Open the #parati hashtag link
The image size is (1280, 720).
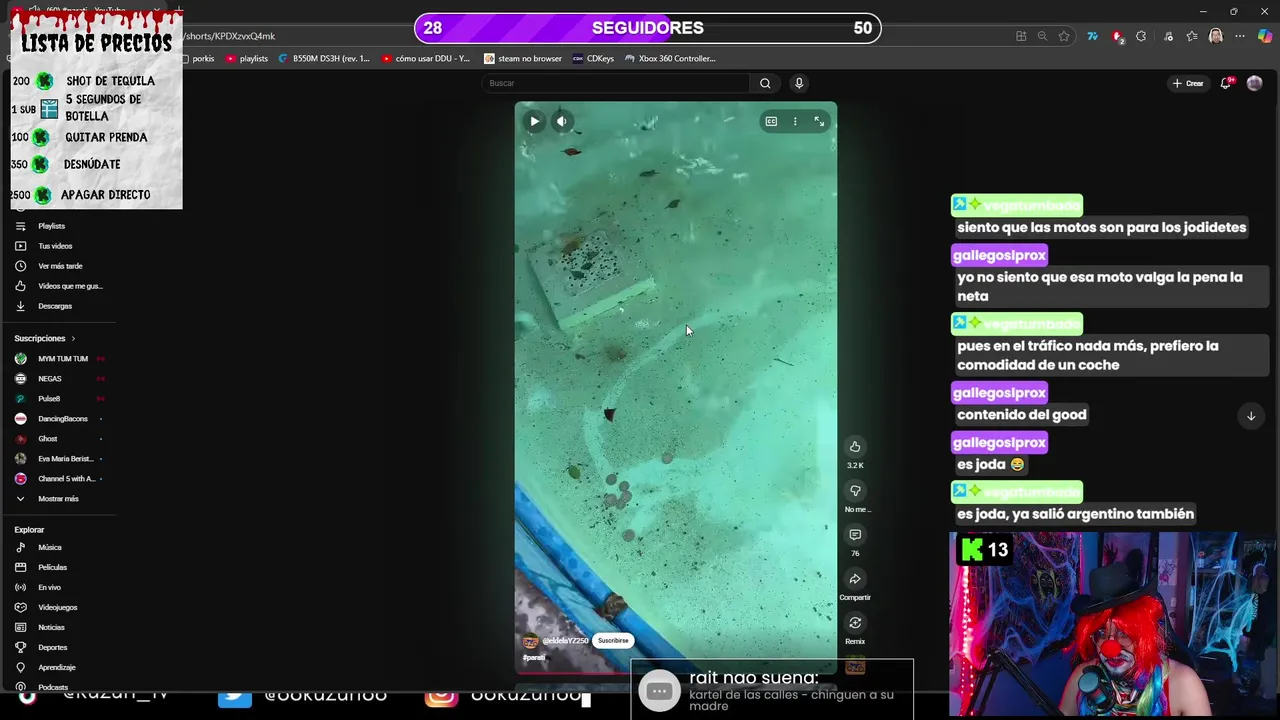tap(534, 658)
